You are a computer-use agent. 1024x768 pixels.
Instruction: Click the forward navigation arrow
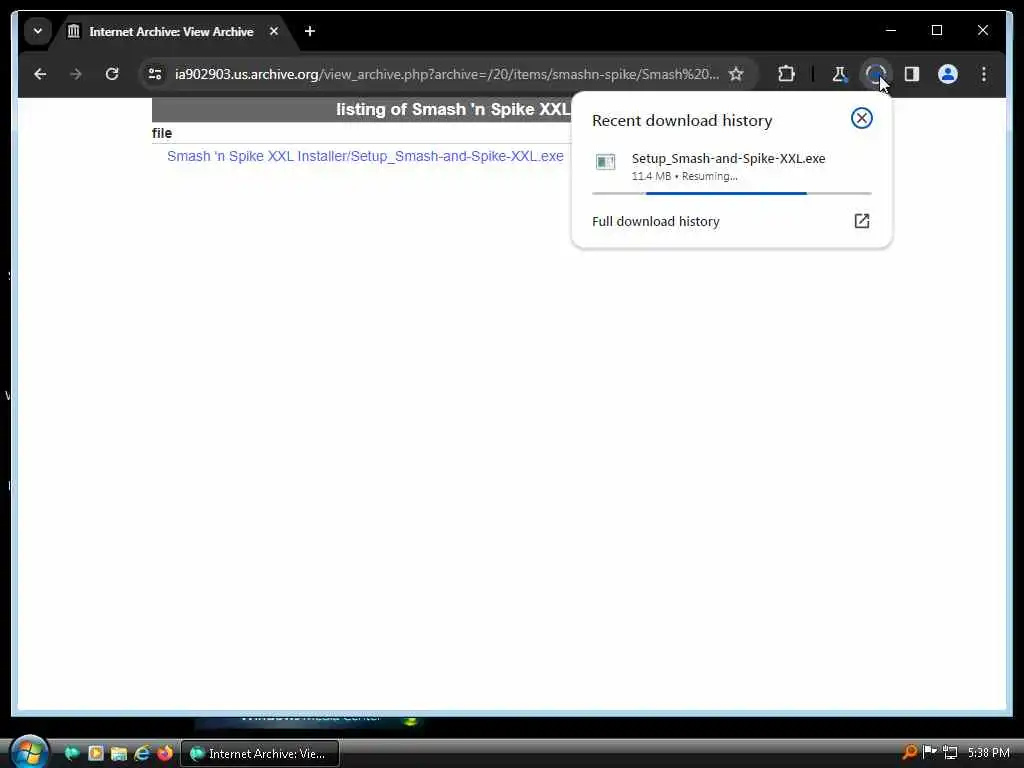pos(76,74)
